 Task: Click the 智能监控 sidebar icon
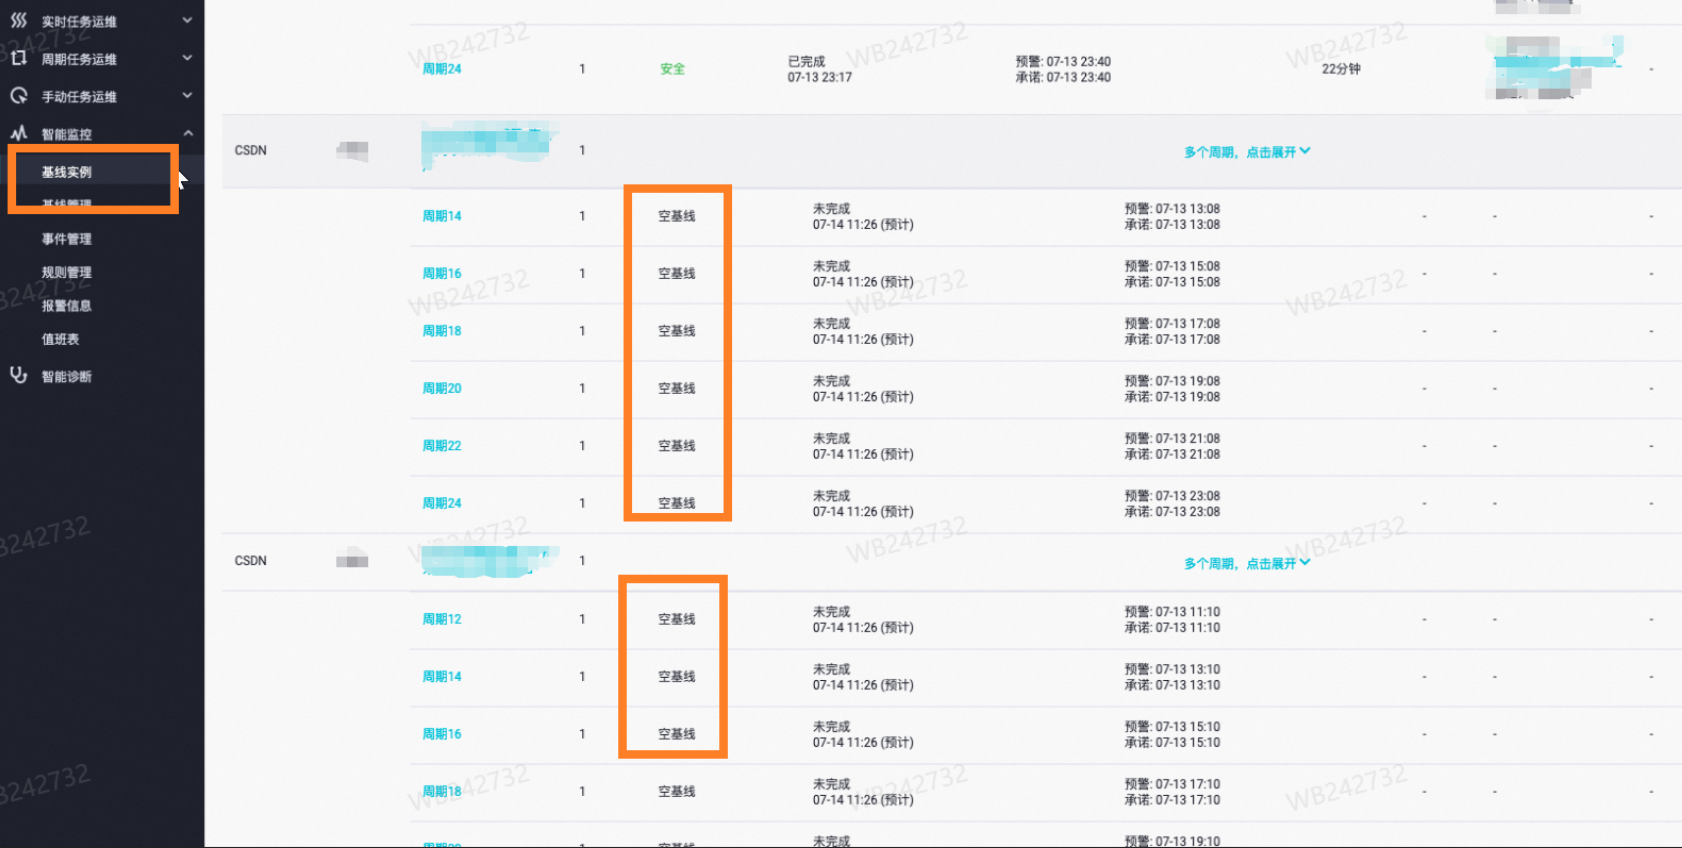pyautogui.click(x=18, y=133)
